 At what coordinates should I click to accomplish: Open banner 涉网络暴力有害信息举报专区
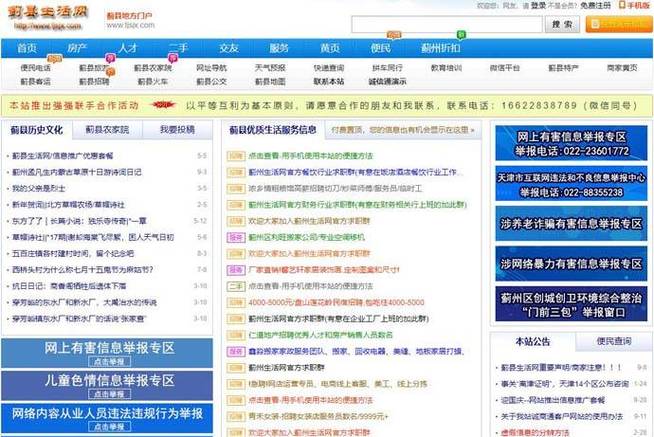[571, 264]
